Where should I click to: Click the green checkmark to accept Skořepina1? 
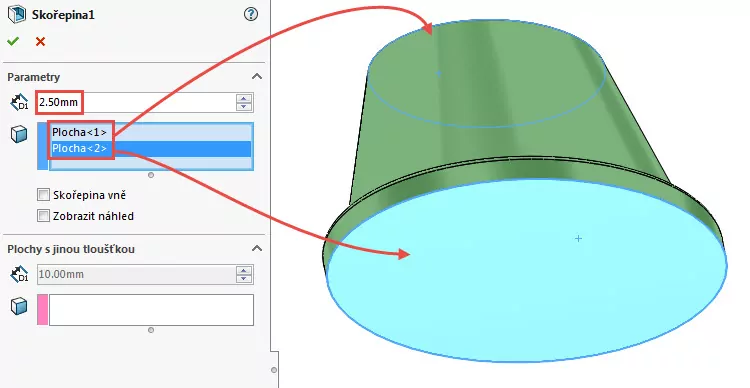tap(13, 42)
